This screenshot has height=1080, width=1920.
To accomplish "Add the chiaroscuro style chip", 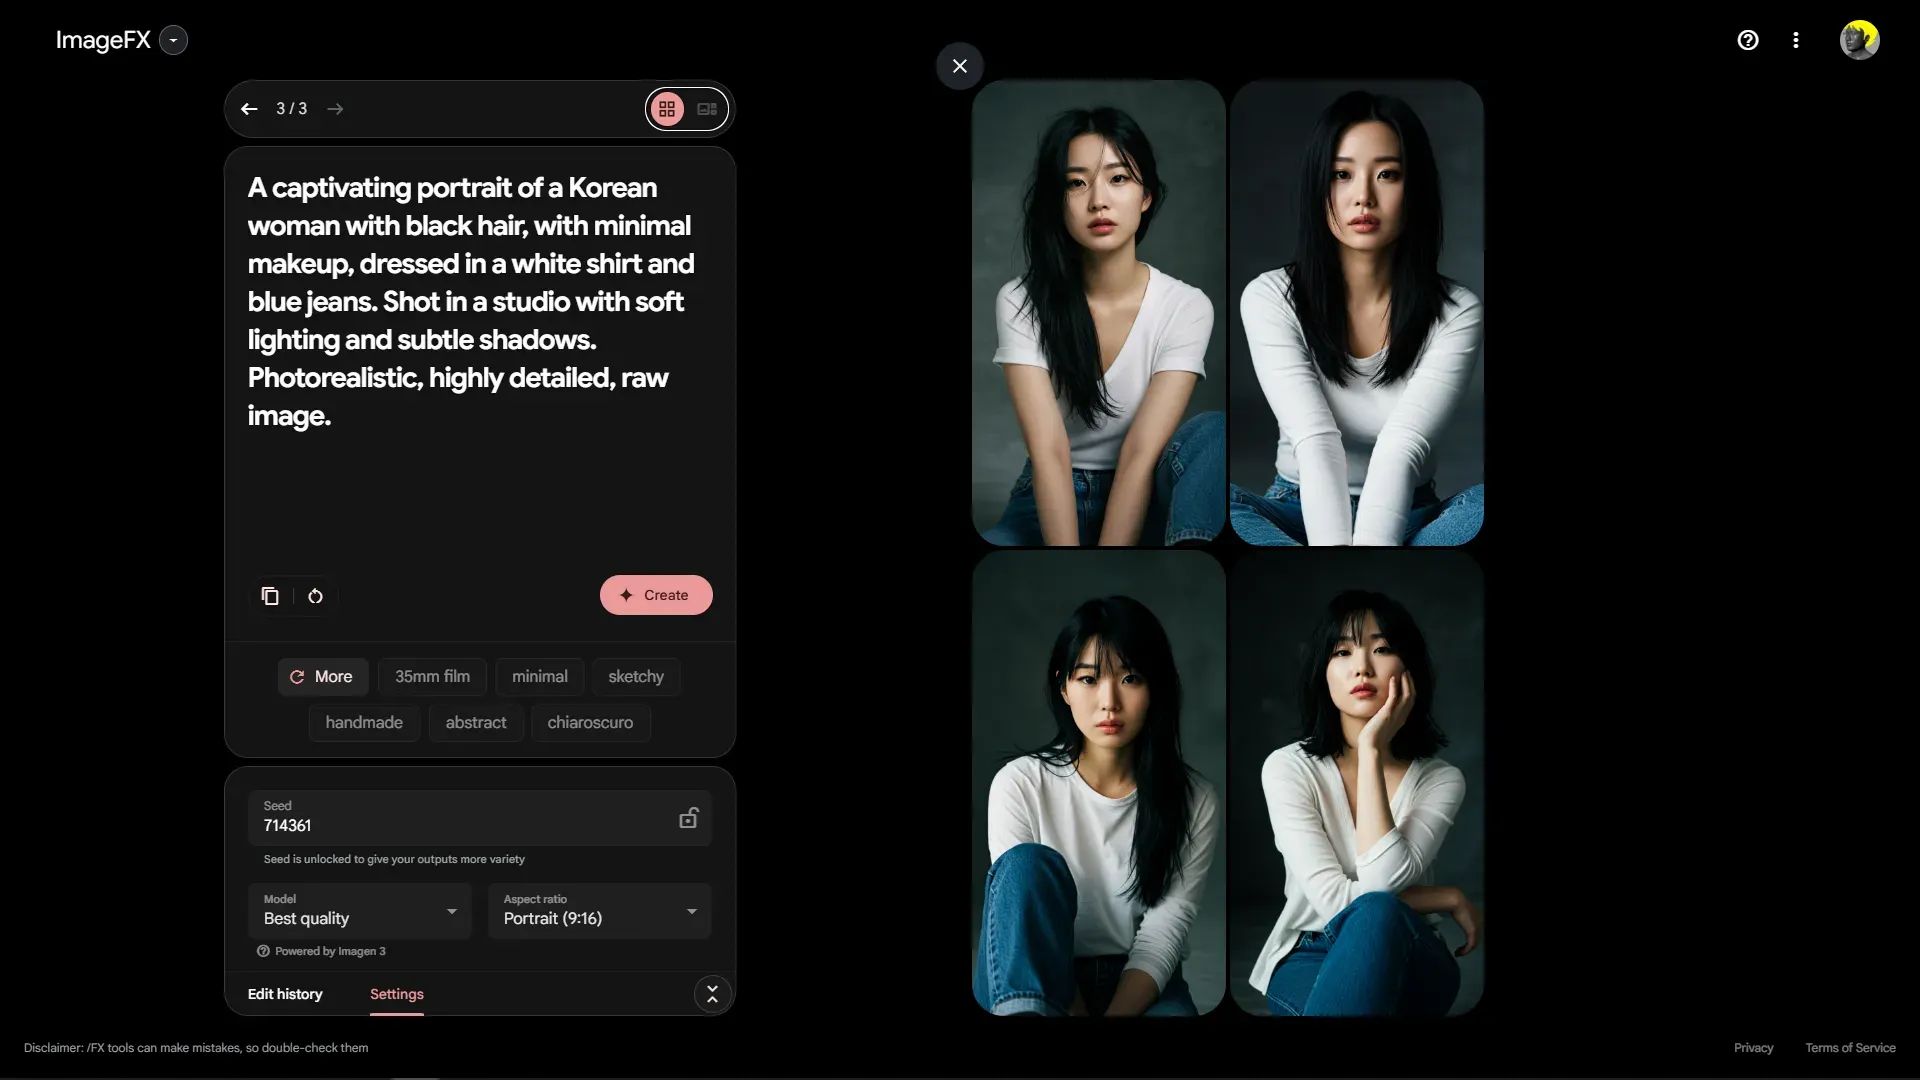I will pyautogui.click(x=590, y=722).
